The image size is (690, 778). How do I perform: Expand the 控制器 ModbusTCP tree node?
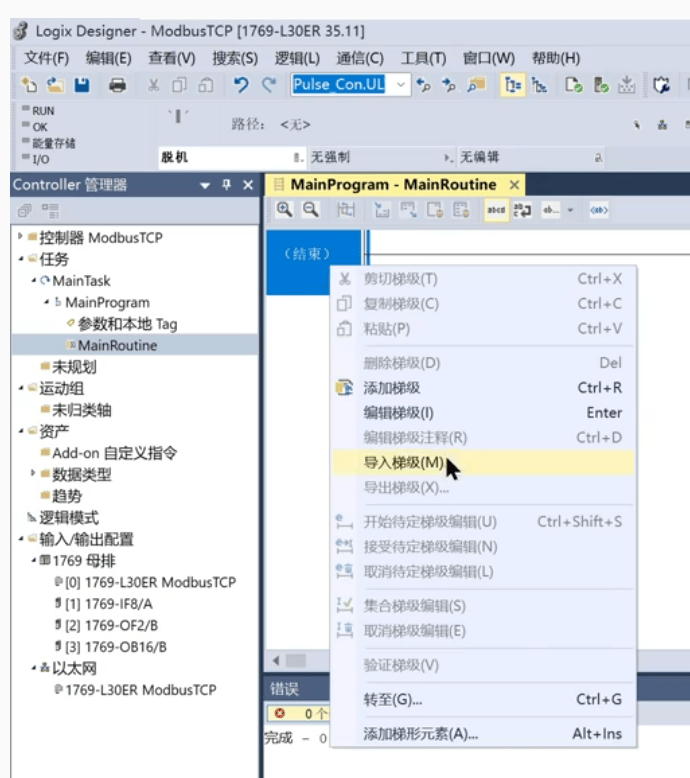coord(20,237)
